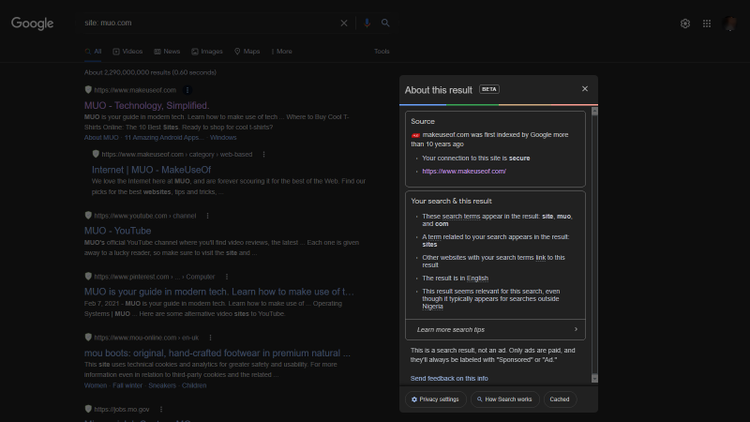The image size is (750, 422).
Task: Open MUO - YouTube result
Action: coord(118,231)
